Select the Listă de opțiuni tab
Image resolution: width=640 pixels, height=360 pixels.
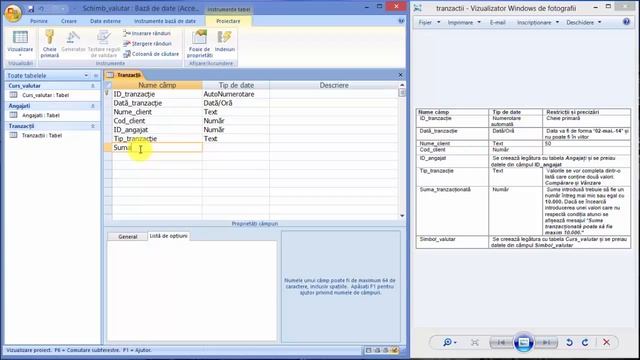(168, 236)
